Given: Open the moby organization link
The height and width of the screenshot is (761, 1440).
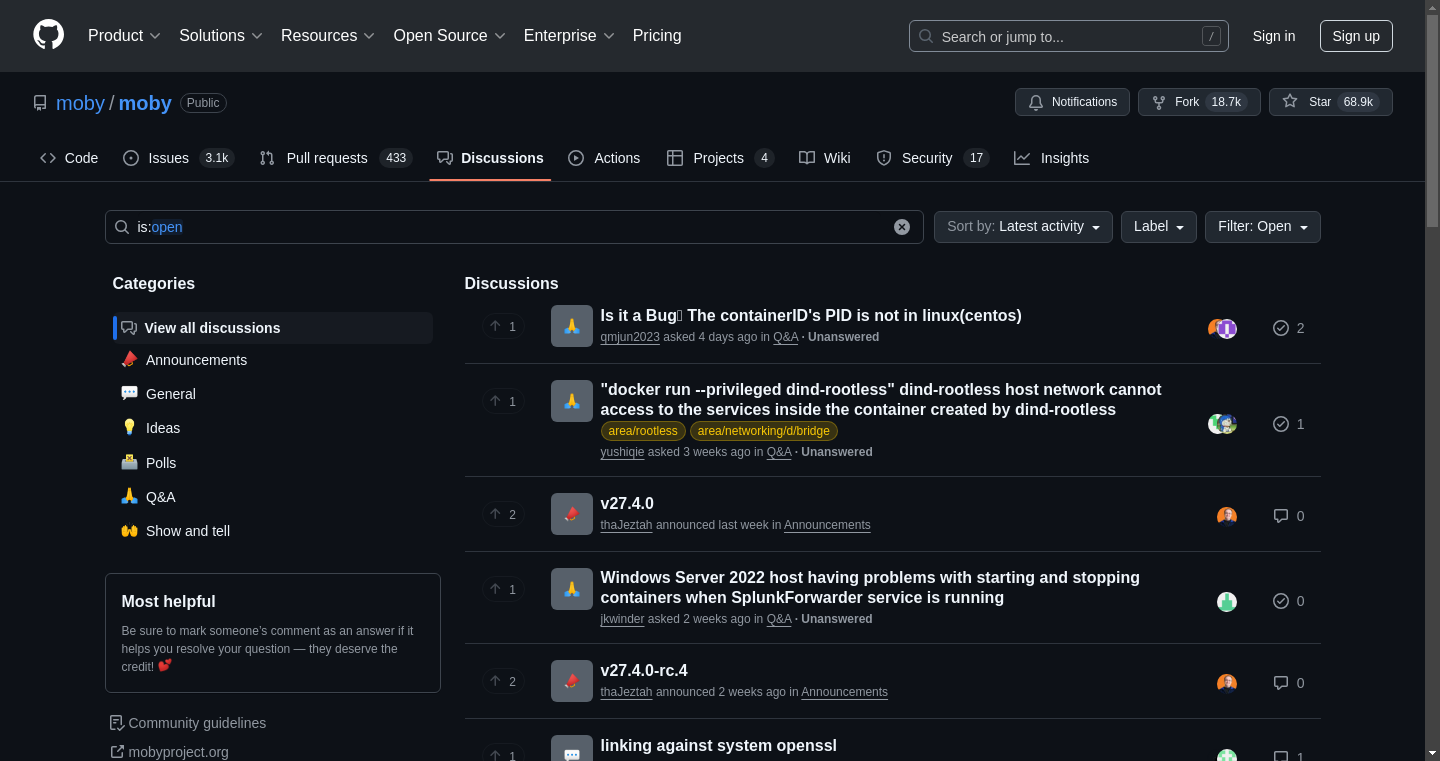Looking at the screenshot, I should (80, 103).
